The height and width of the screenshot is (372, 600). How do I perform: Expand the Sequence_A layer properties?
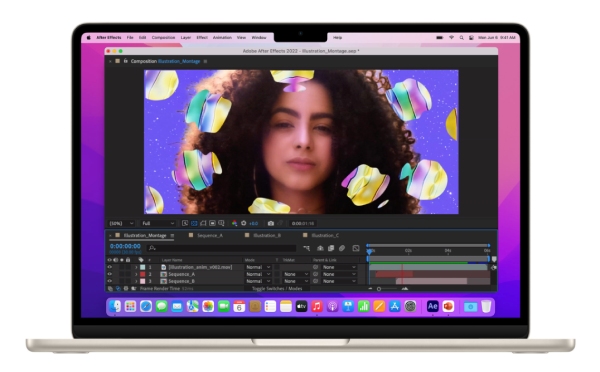[x=136, y=274]
